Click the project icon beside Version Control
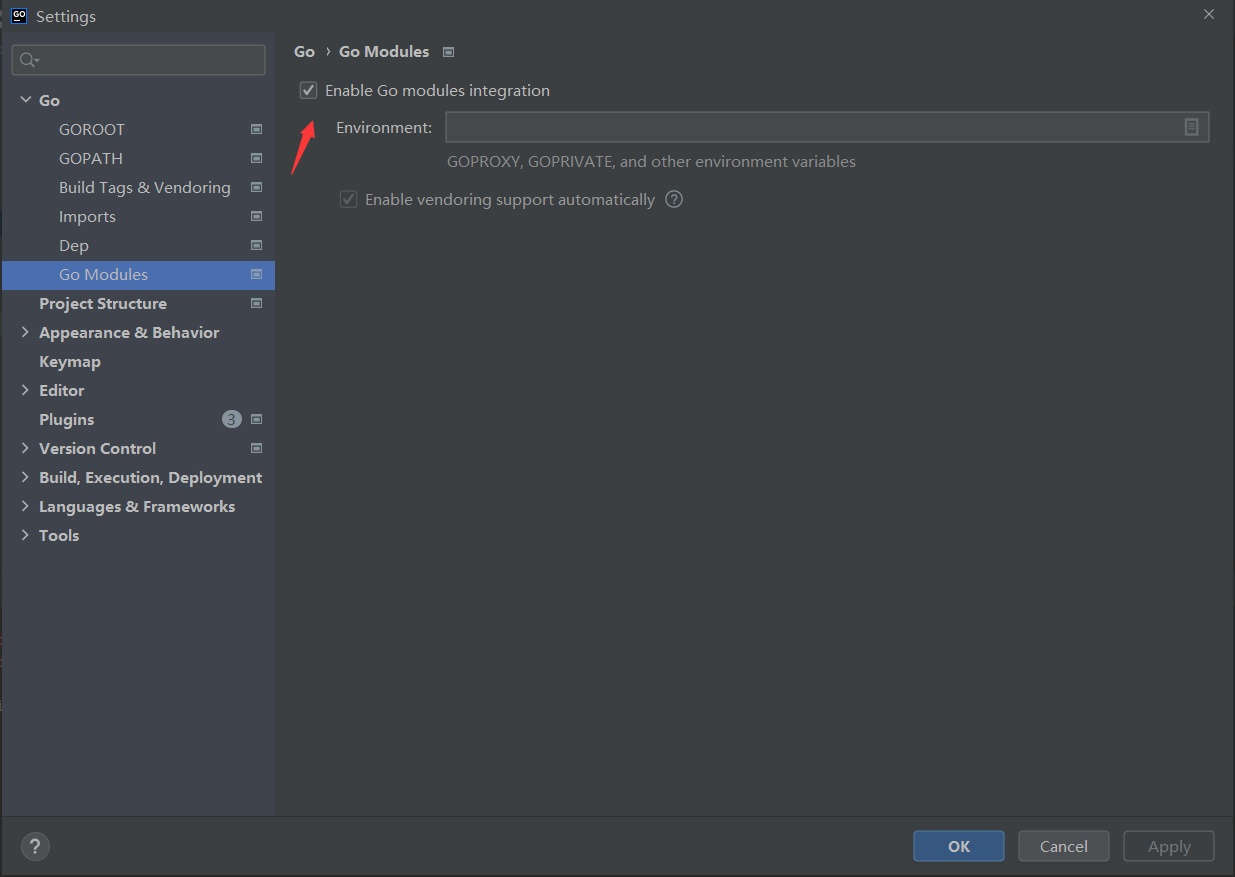The width and height of the screenshot is (1235, 877). point(256,448)
